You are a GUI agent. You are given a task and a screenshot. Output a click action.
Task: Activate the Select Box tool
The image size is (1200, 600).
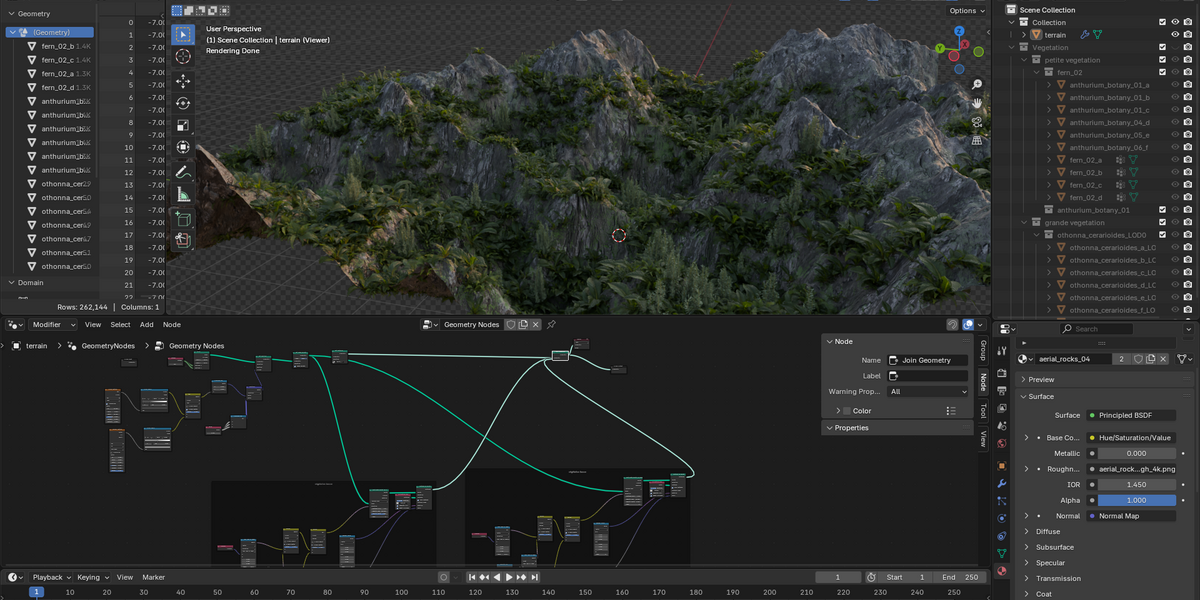click(x=183, y=33)
